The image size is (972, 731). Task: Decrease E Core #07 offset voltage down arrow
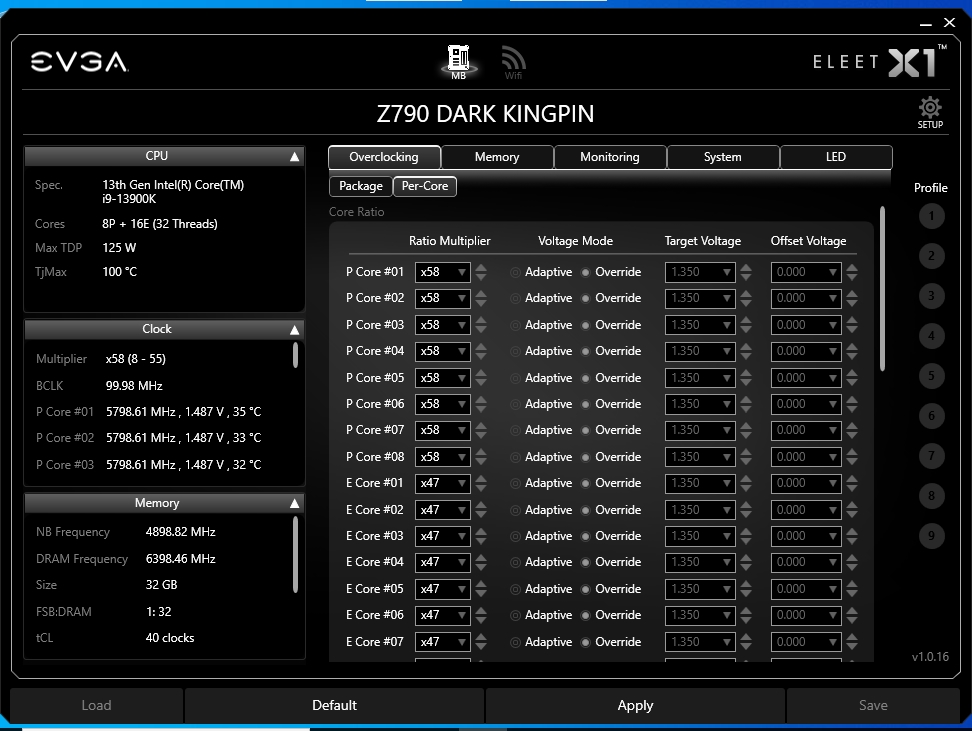(x=852, y=647)
